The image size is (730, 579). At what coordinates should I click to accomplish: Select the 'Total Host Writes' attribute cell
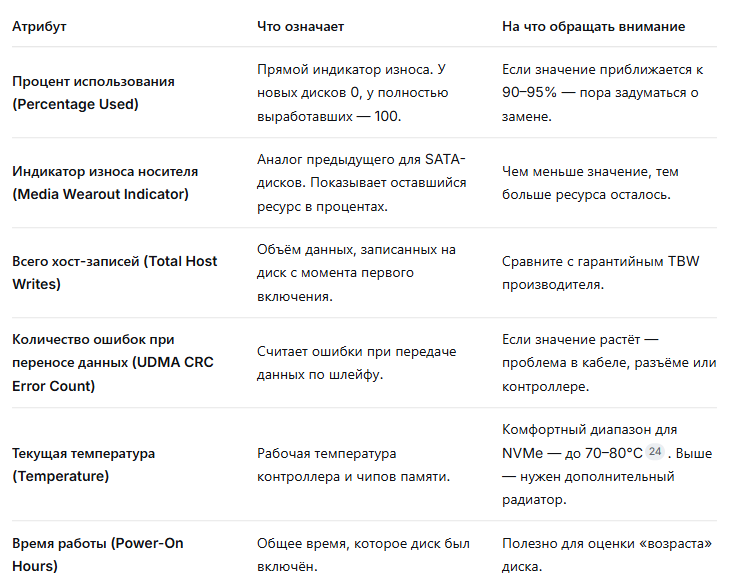[x=114, y=272]
